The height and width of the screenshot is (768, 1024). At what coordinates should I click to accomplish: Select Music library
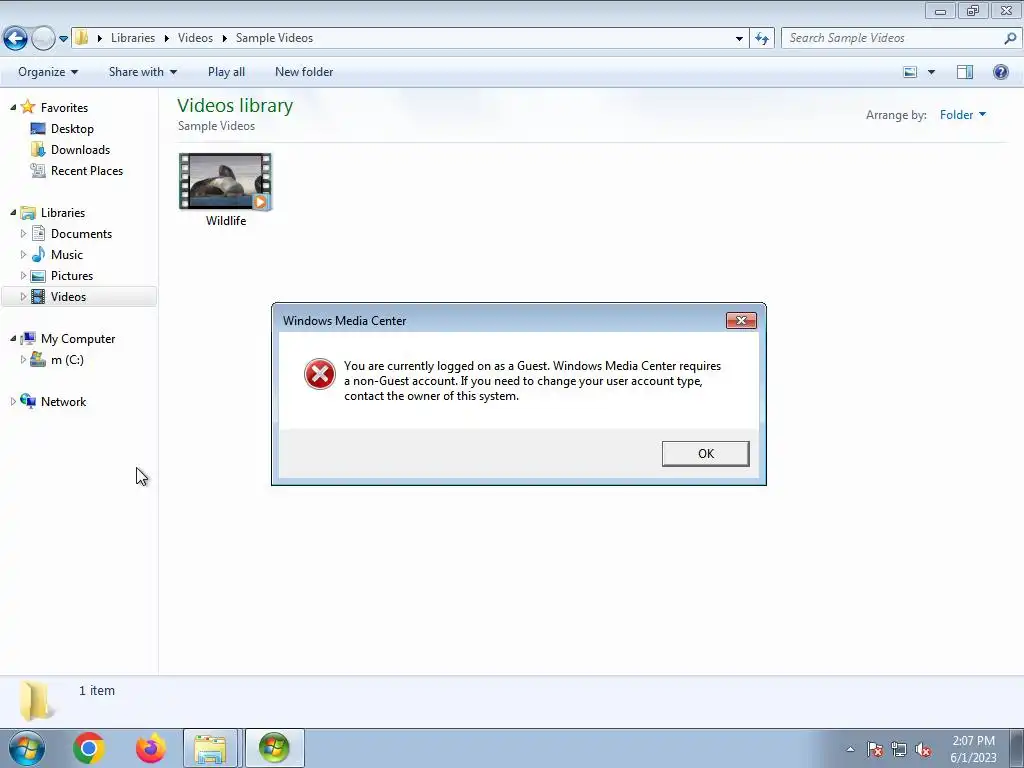pyautogui.click(x=67, y=255)
